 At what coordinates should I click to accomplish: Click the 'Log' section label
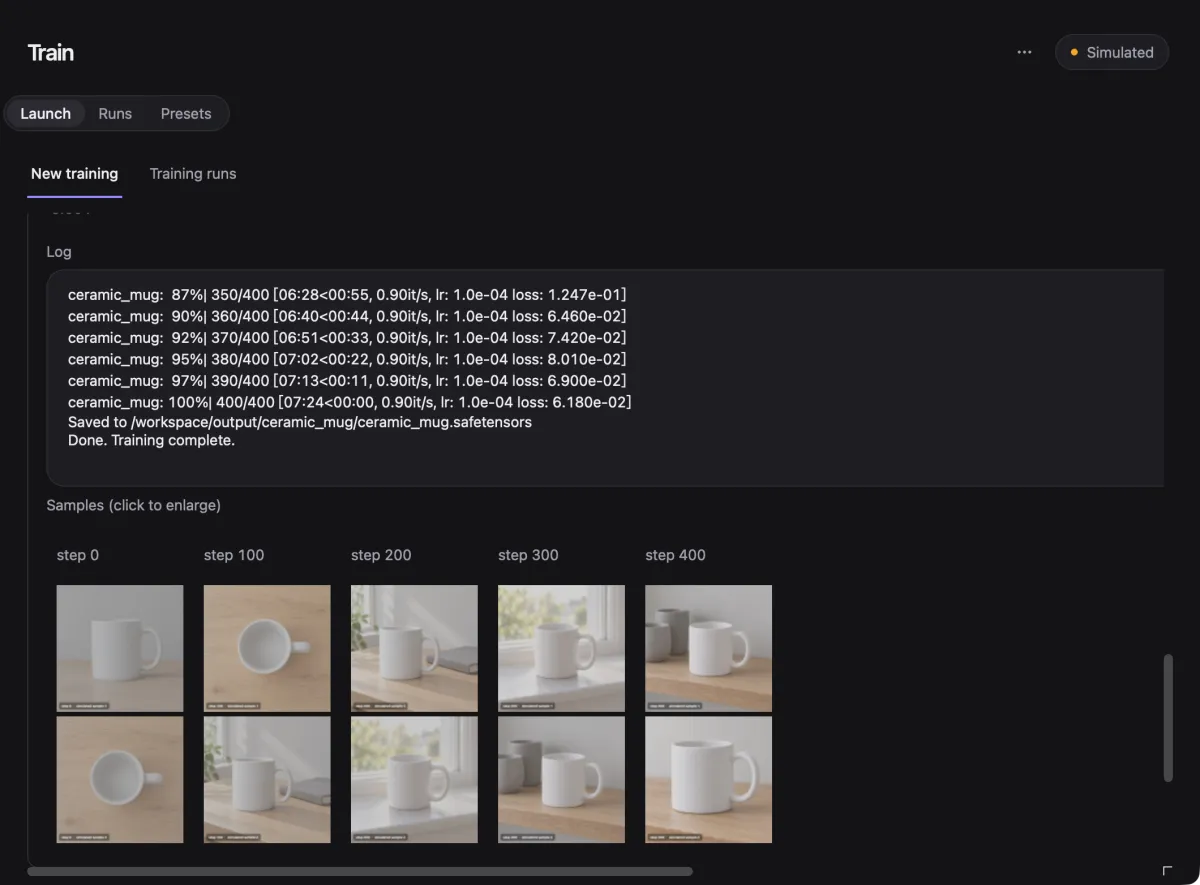coord(59,252)
